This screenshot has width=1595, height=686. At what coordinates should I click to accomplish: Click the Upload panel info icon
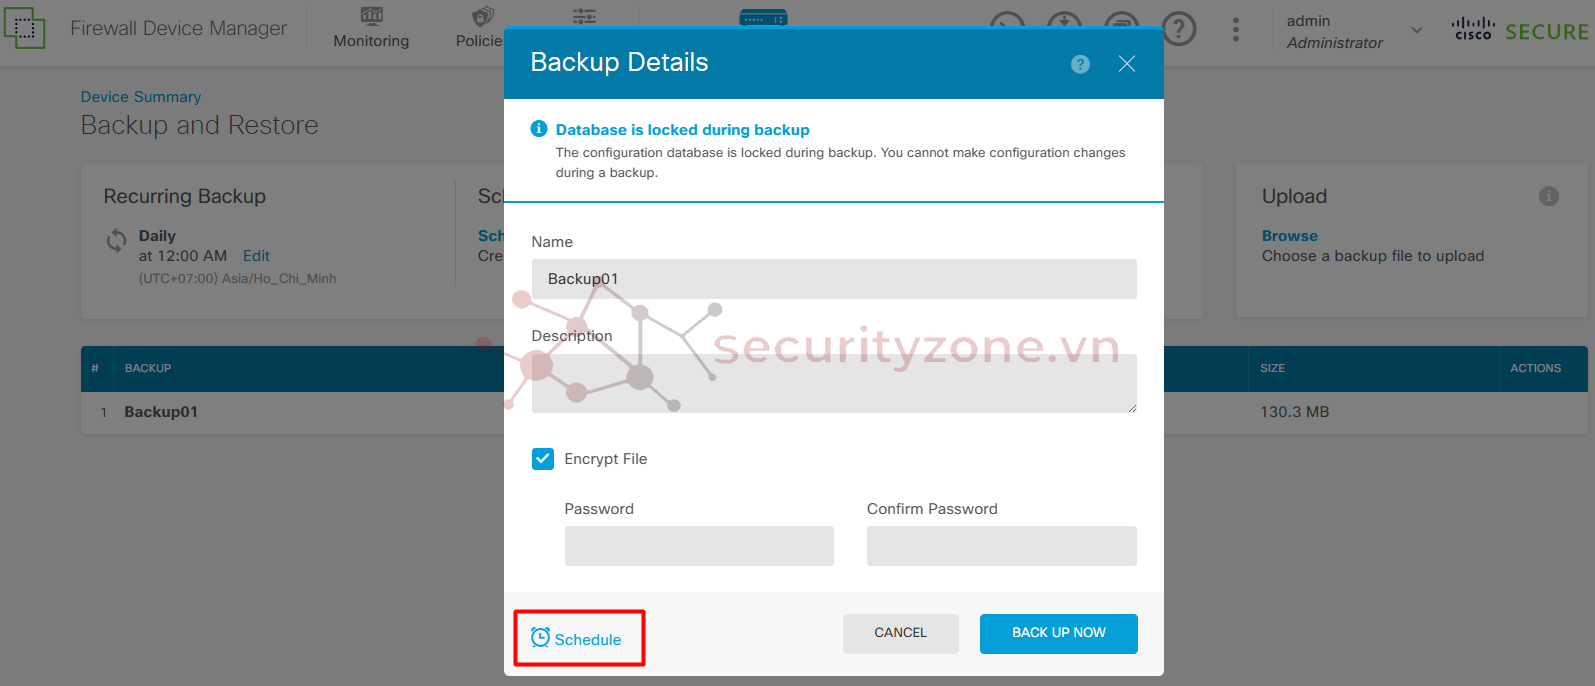[x=1549, y=196]
